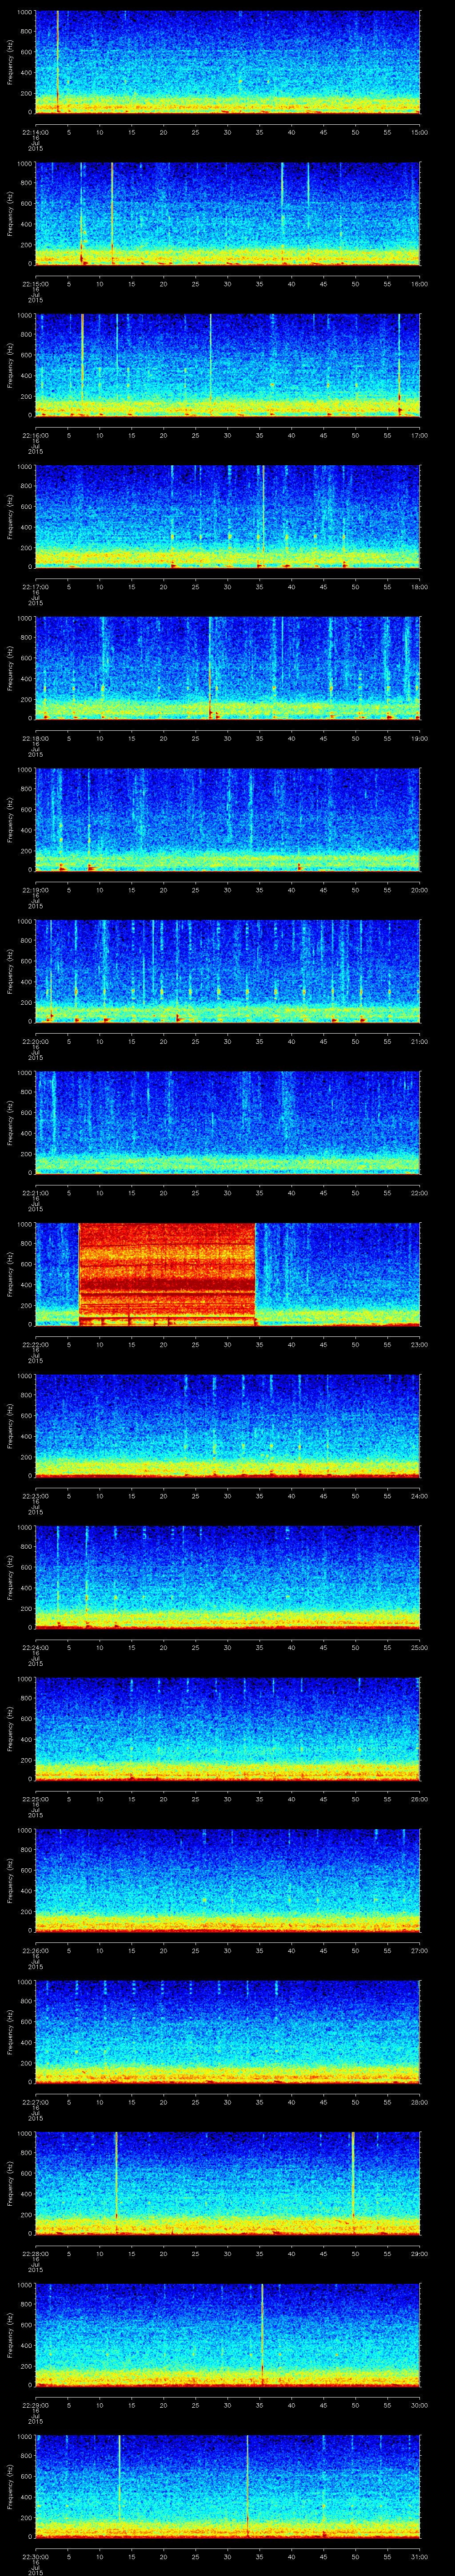Click the 1000 Hz tick on the 22:14:00 spectrogram

pos(24,12)
